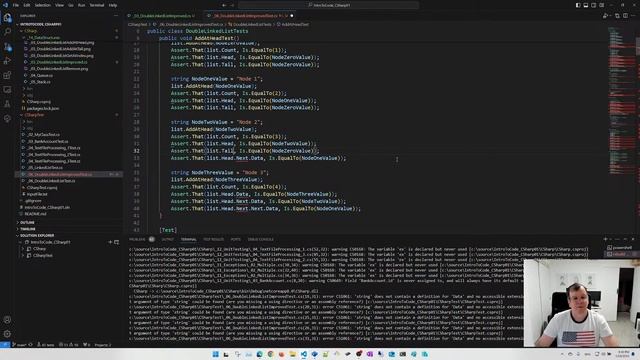The image size is (640, 360).
Task: Open Chrome icon on taskbar
Action: point(270,354)
